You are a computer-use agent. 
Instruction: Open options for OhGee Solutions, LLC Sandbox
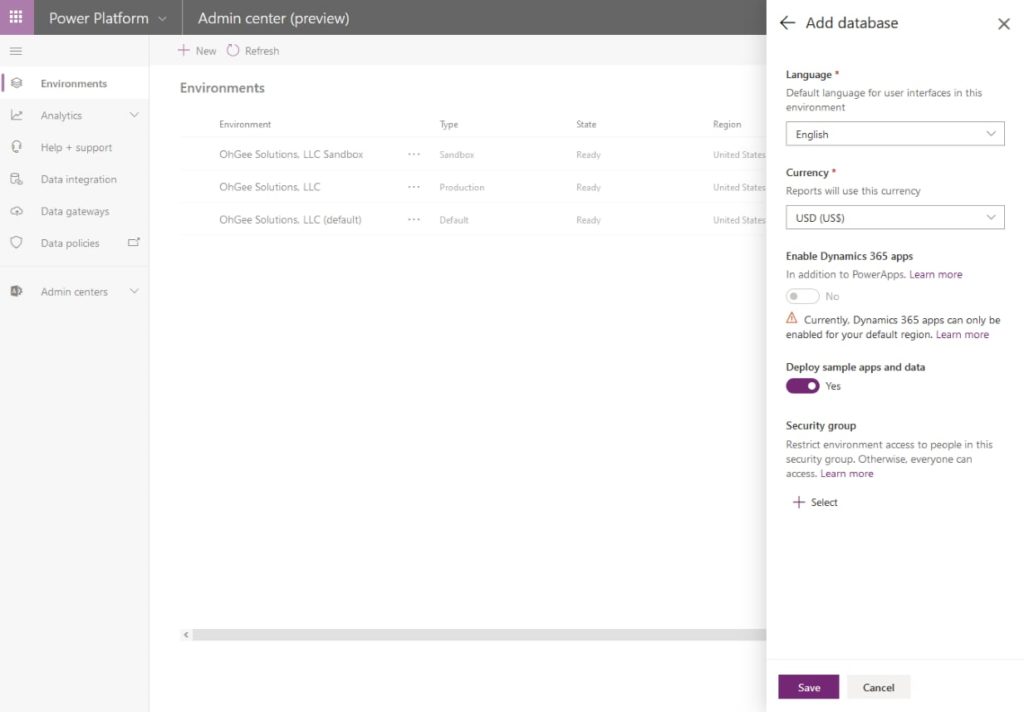tap(414, 154)
